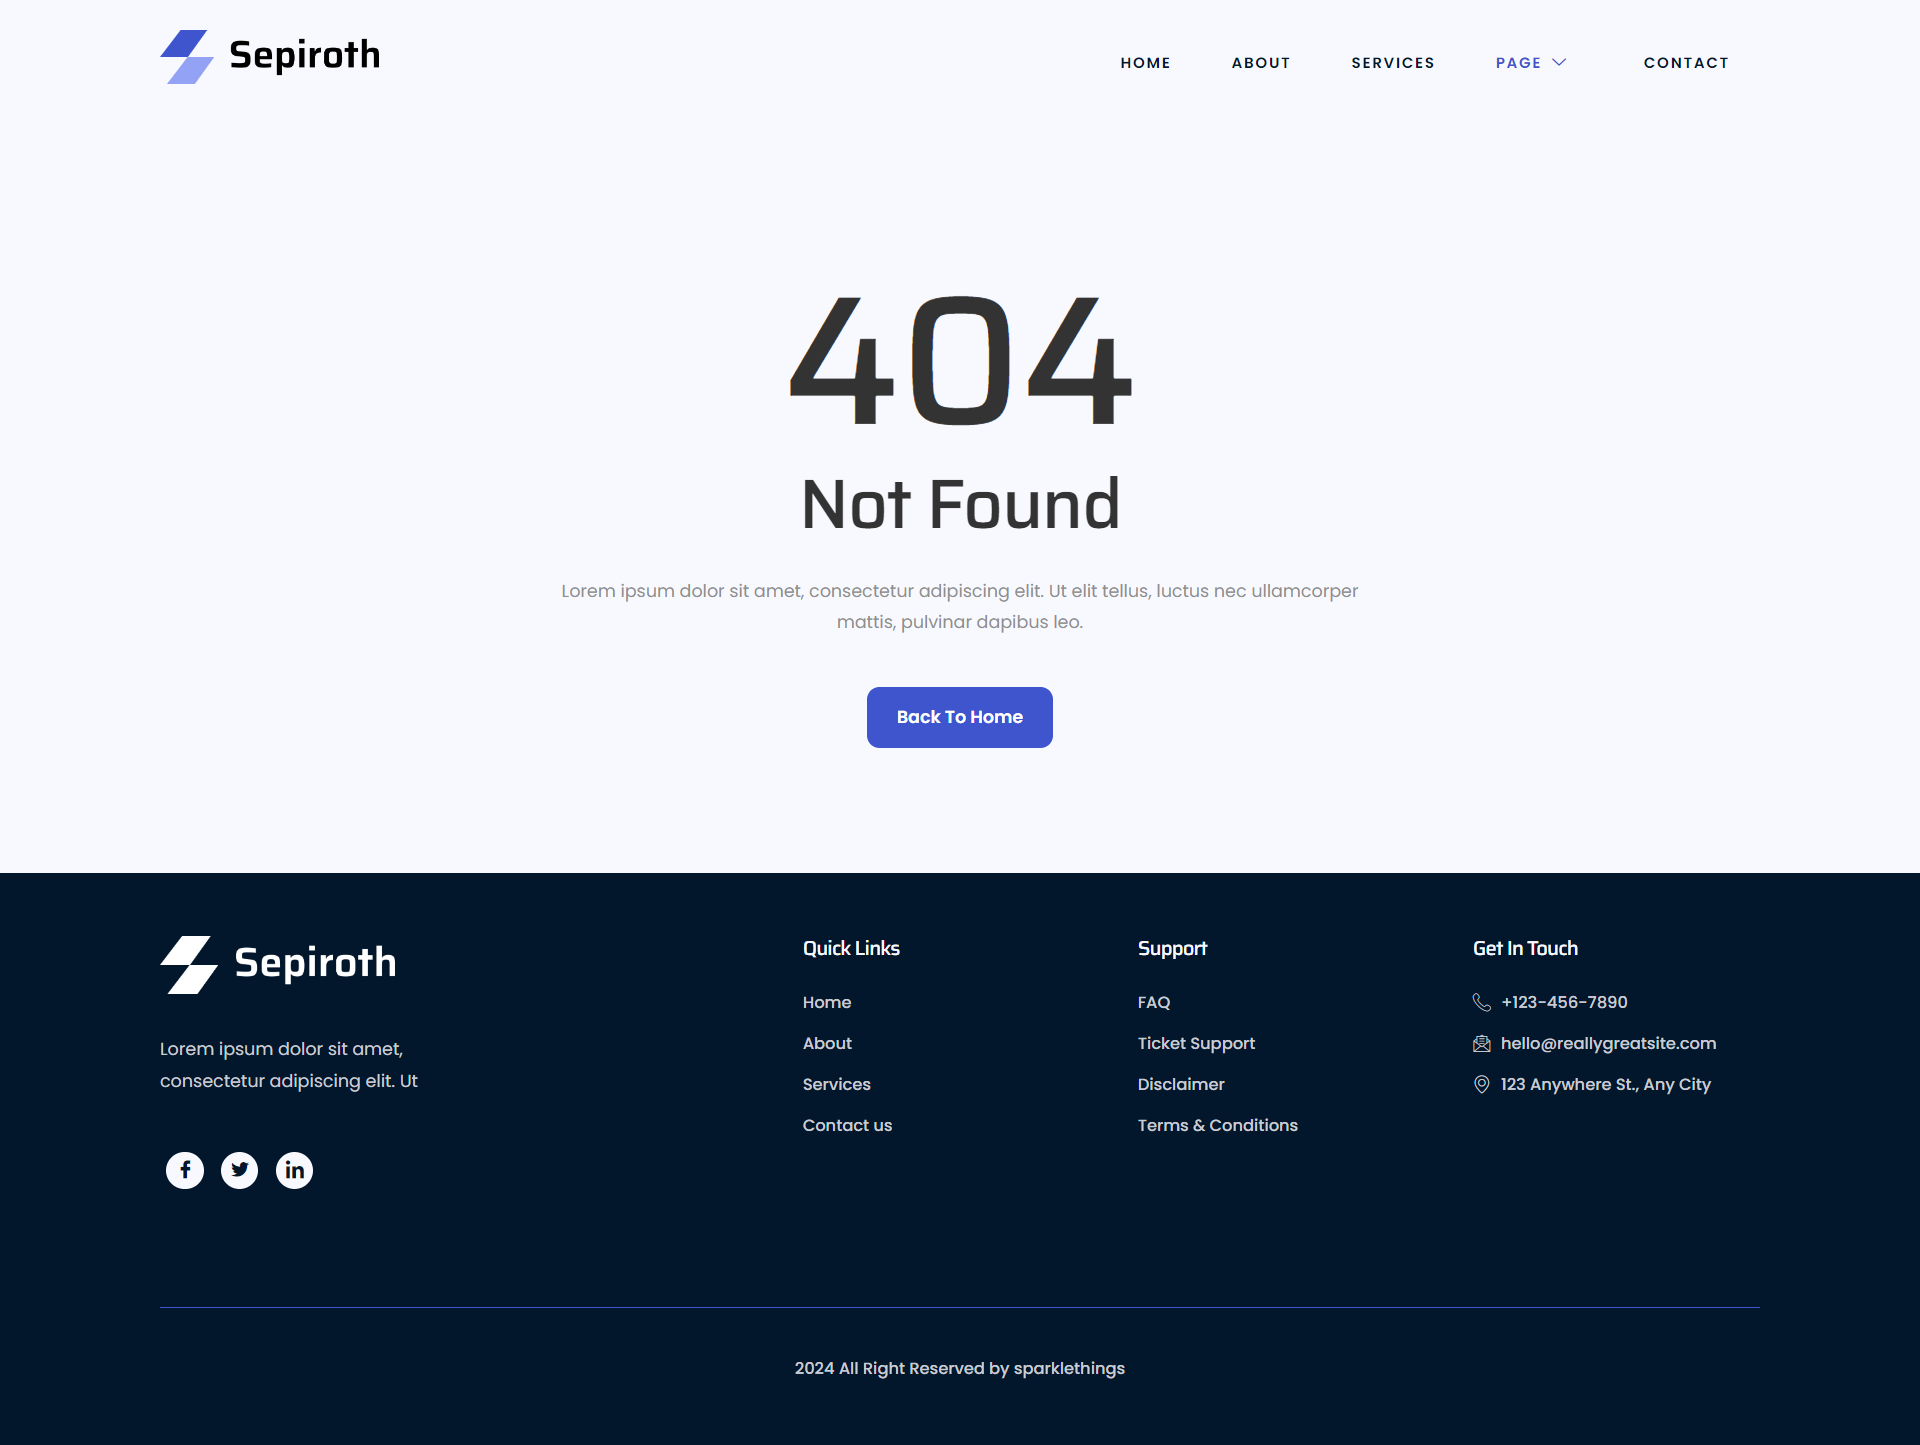Image resolution: width=1920 pixels, height=1445 pixels.
Task: Select Services in the top navigation
Action: pos(1392,63)
